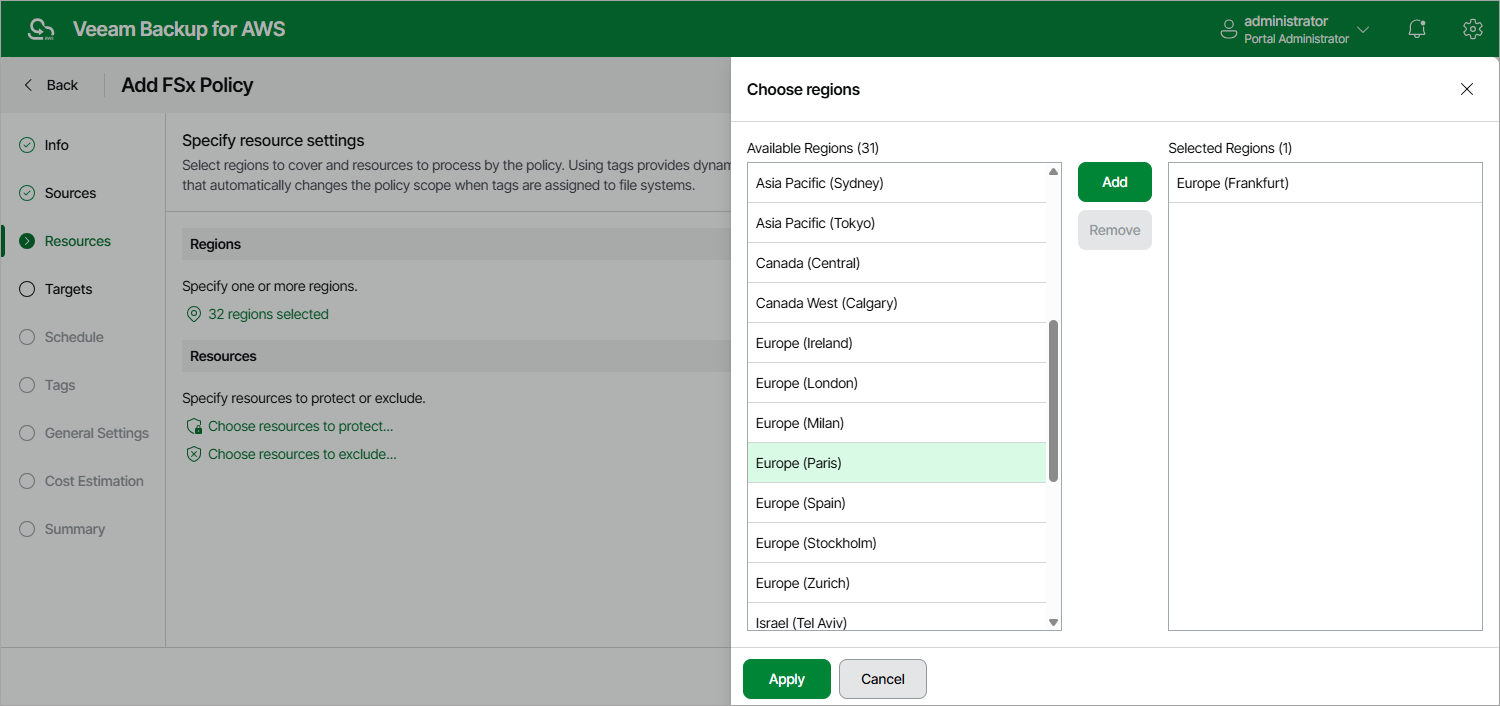Open the settings gear icon
Screen dimensions: 1500x706
click(1472, 29)
